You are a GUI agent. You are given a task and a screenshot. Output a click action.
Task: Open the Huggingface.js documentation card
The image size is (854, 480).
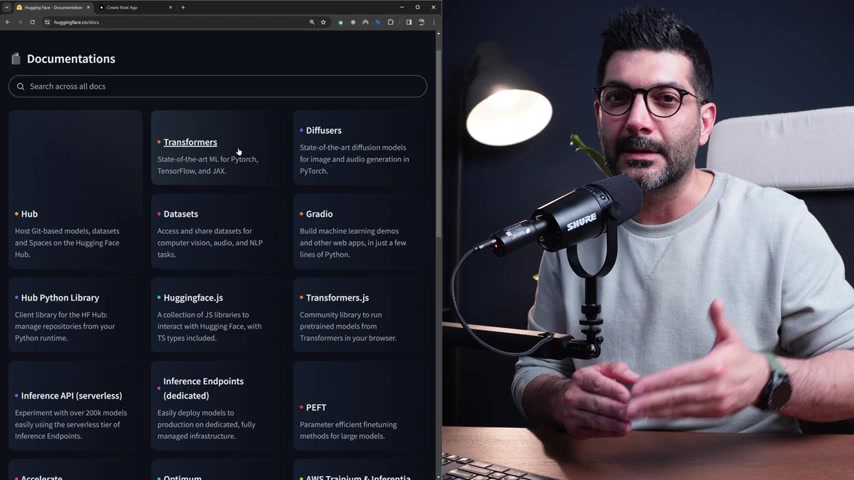point(217,315)
